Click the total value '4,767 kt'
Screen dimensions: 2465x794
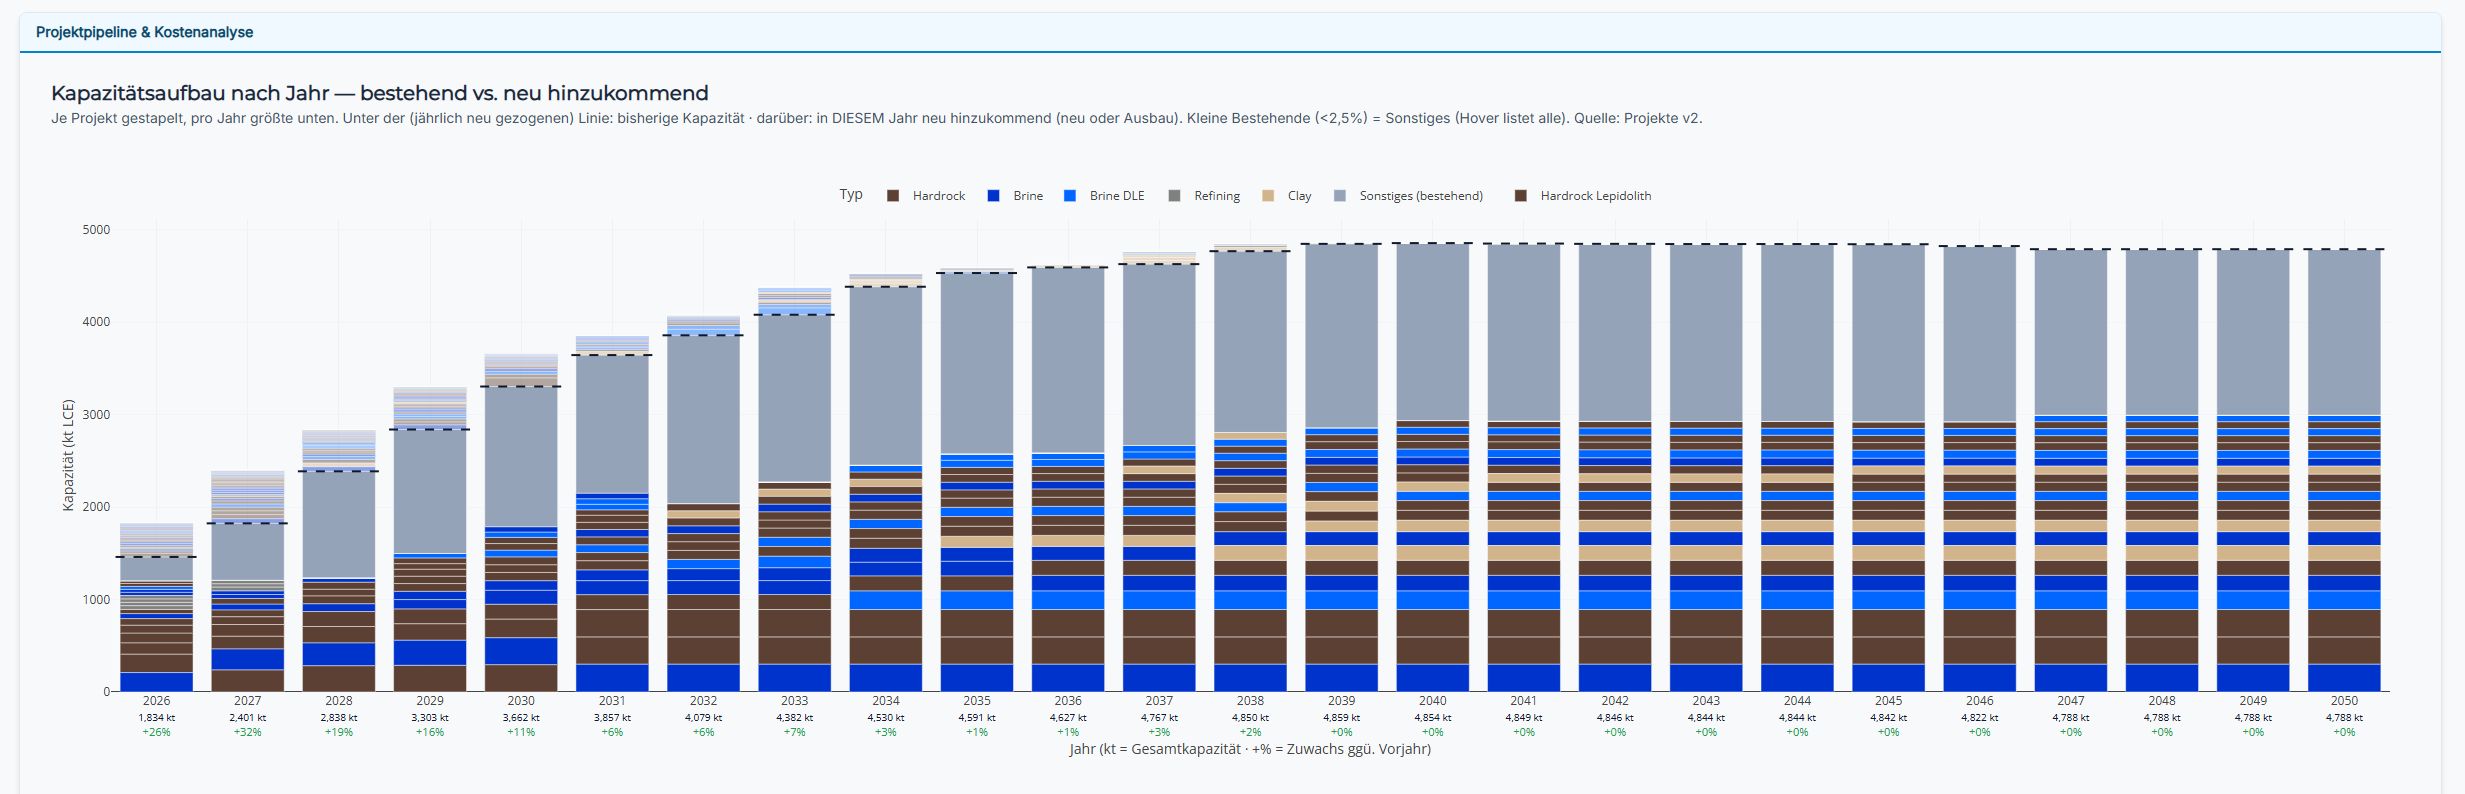(x=1159, y=718)
